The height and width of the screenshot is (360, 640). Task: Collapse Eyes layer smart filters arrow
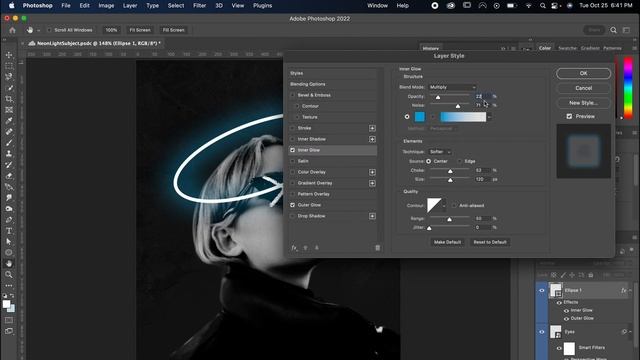point(631,332)
